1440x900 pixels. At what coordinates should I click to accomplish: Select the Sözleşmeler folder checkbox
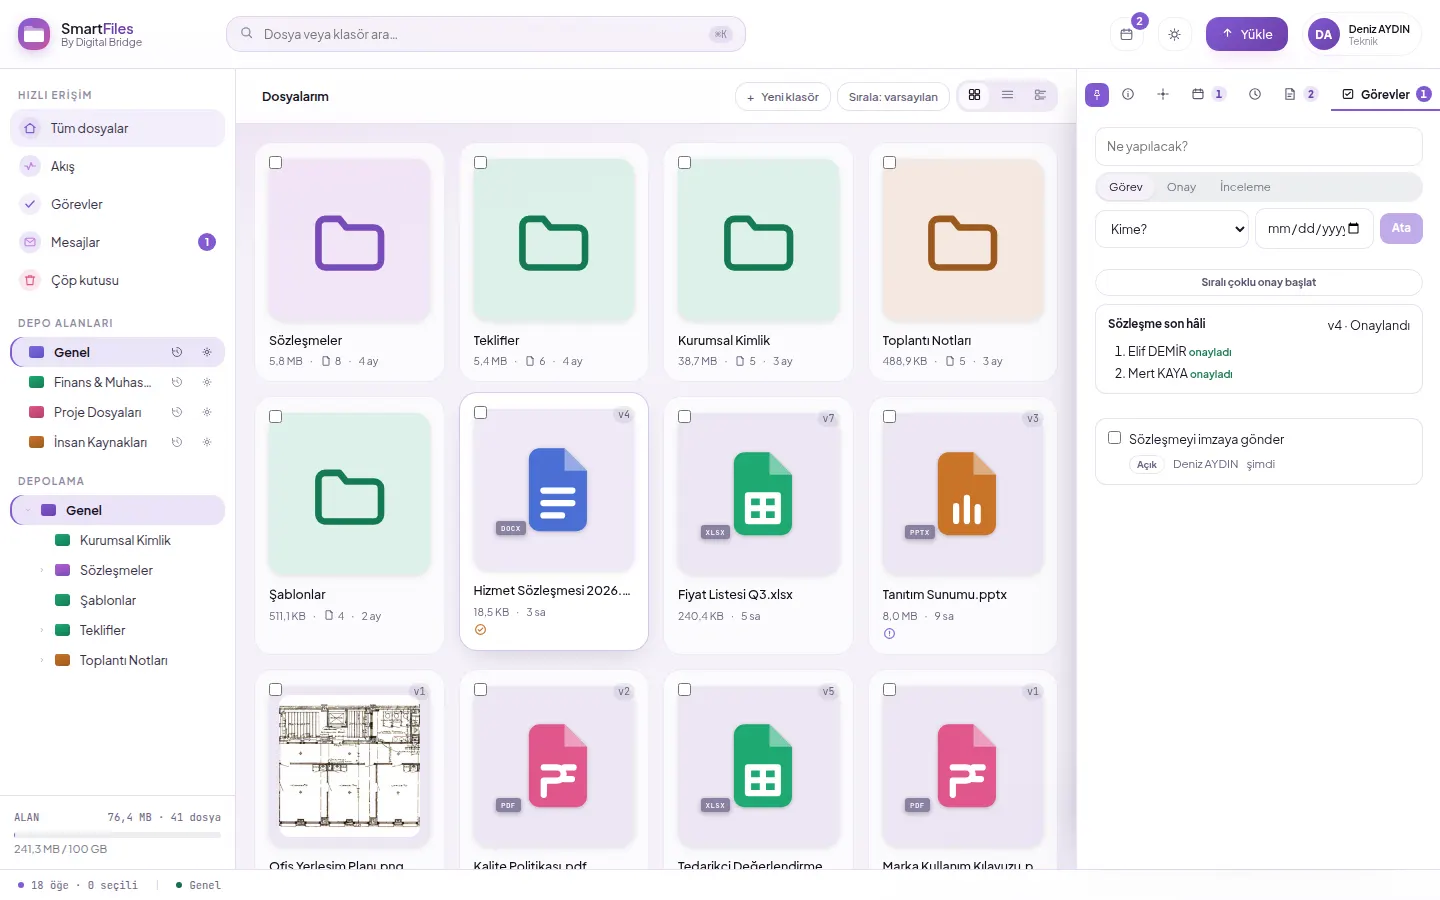276,163
